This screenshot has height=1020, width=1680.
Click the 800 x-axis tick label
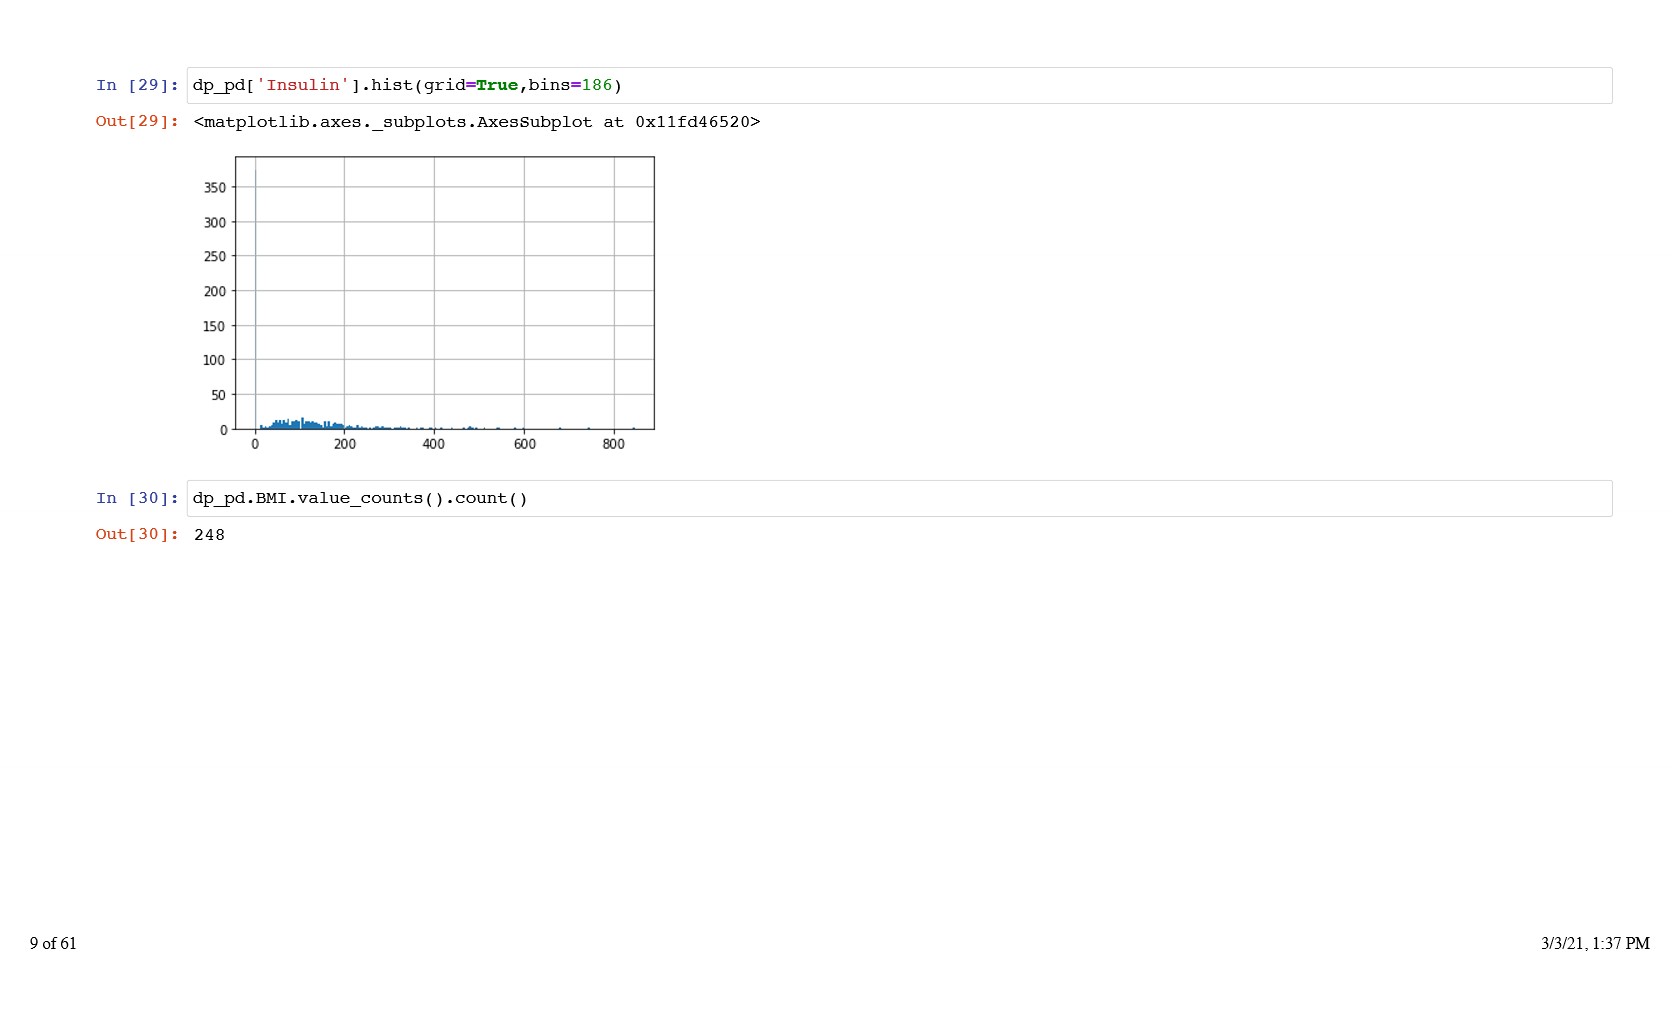point(614,445)
